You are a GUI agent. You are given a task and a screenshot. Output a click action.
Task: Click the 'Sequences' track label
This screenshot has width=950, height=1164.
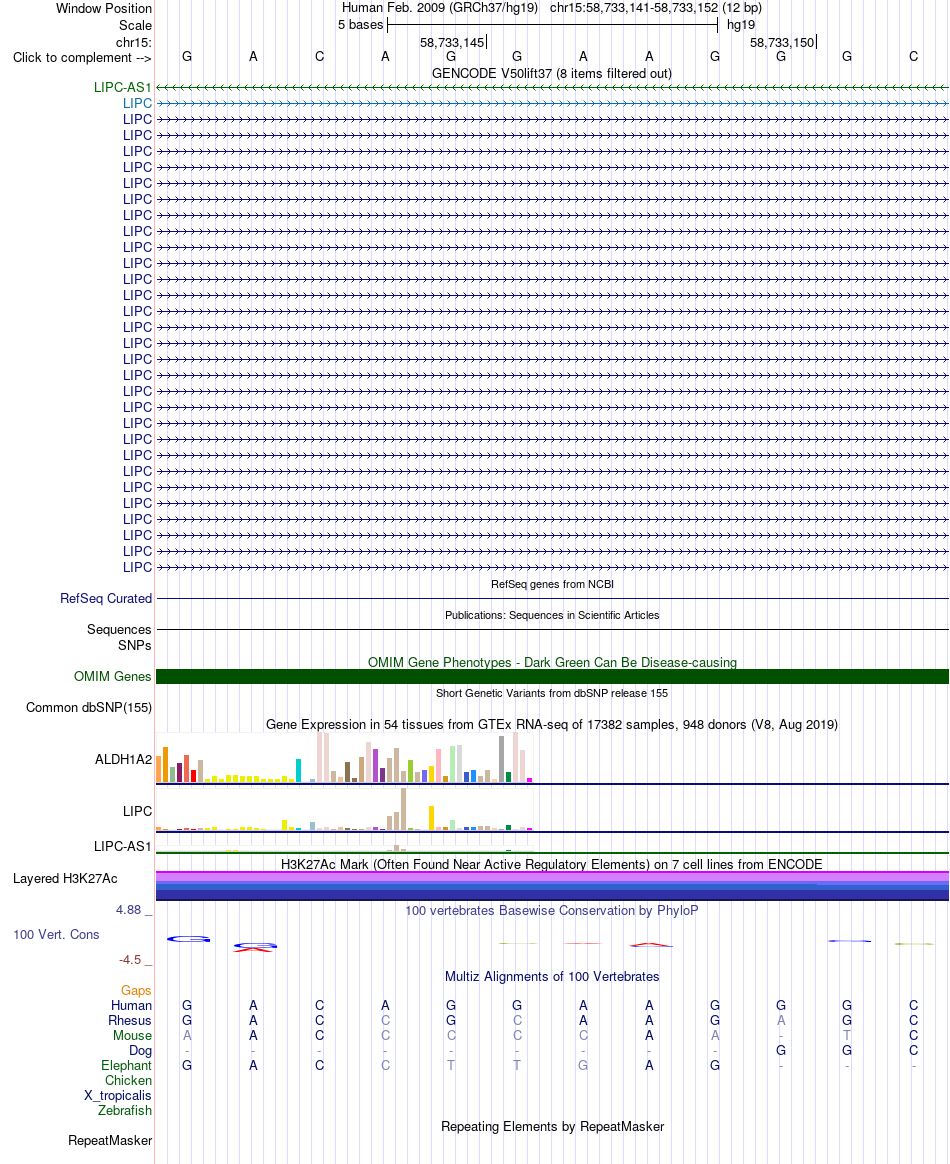pos(119,630)
